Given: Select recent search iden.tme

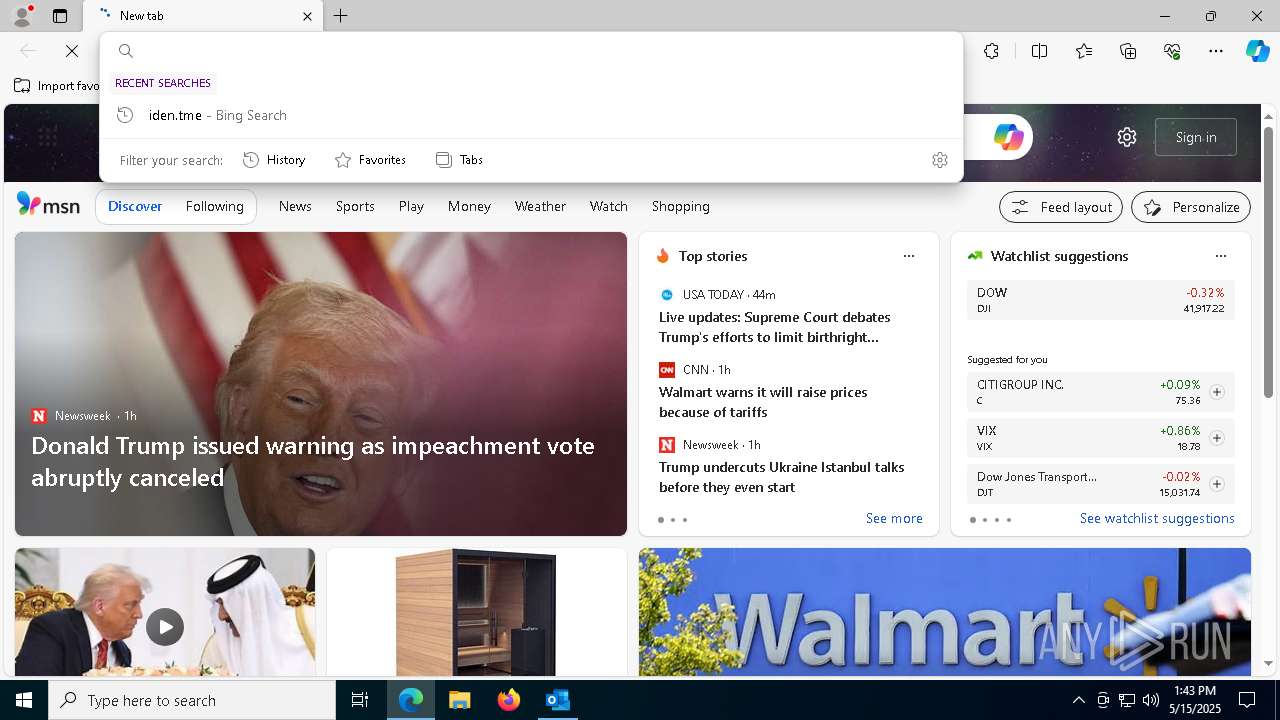Looking at the screenshot, I should tap(531, 115).
